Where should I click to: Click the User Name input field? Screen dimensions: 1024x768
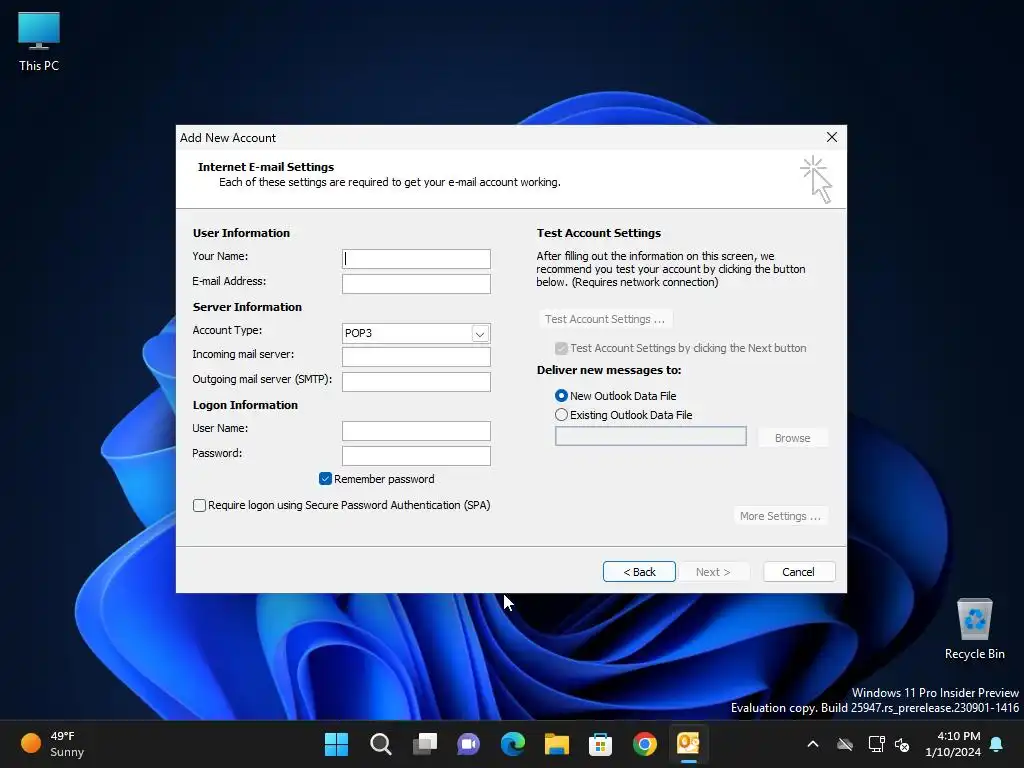[416, 430]
